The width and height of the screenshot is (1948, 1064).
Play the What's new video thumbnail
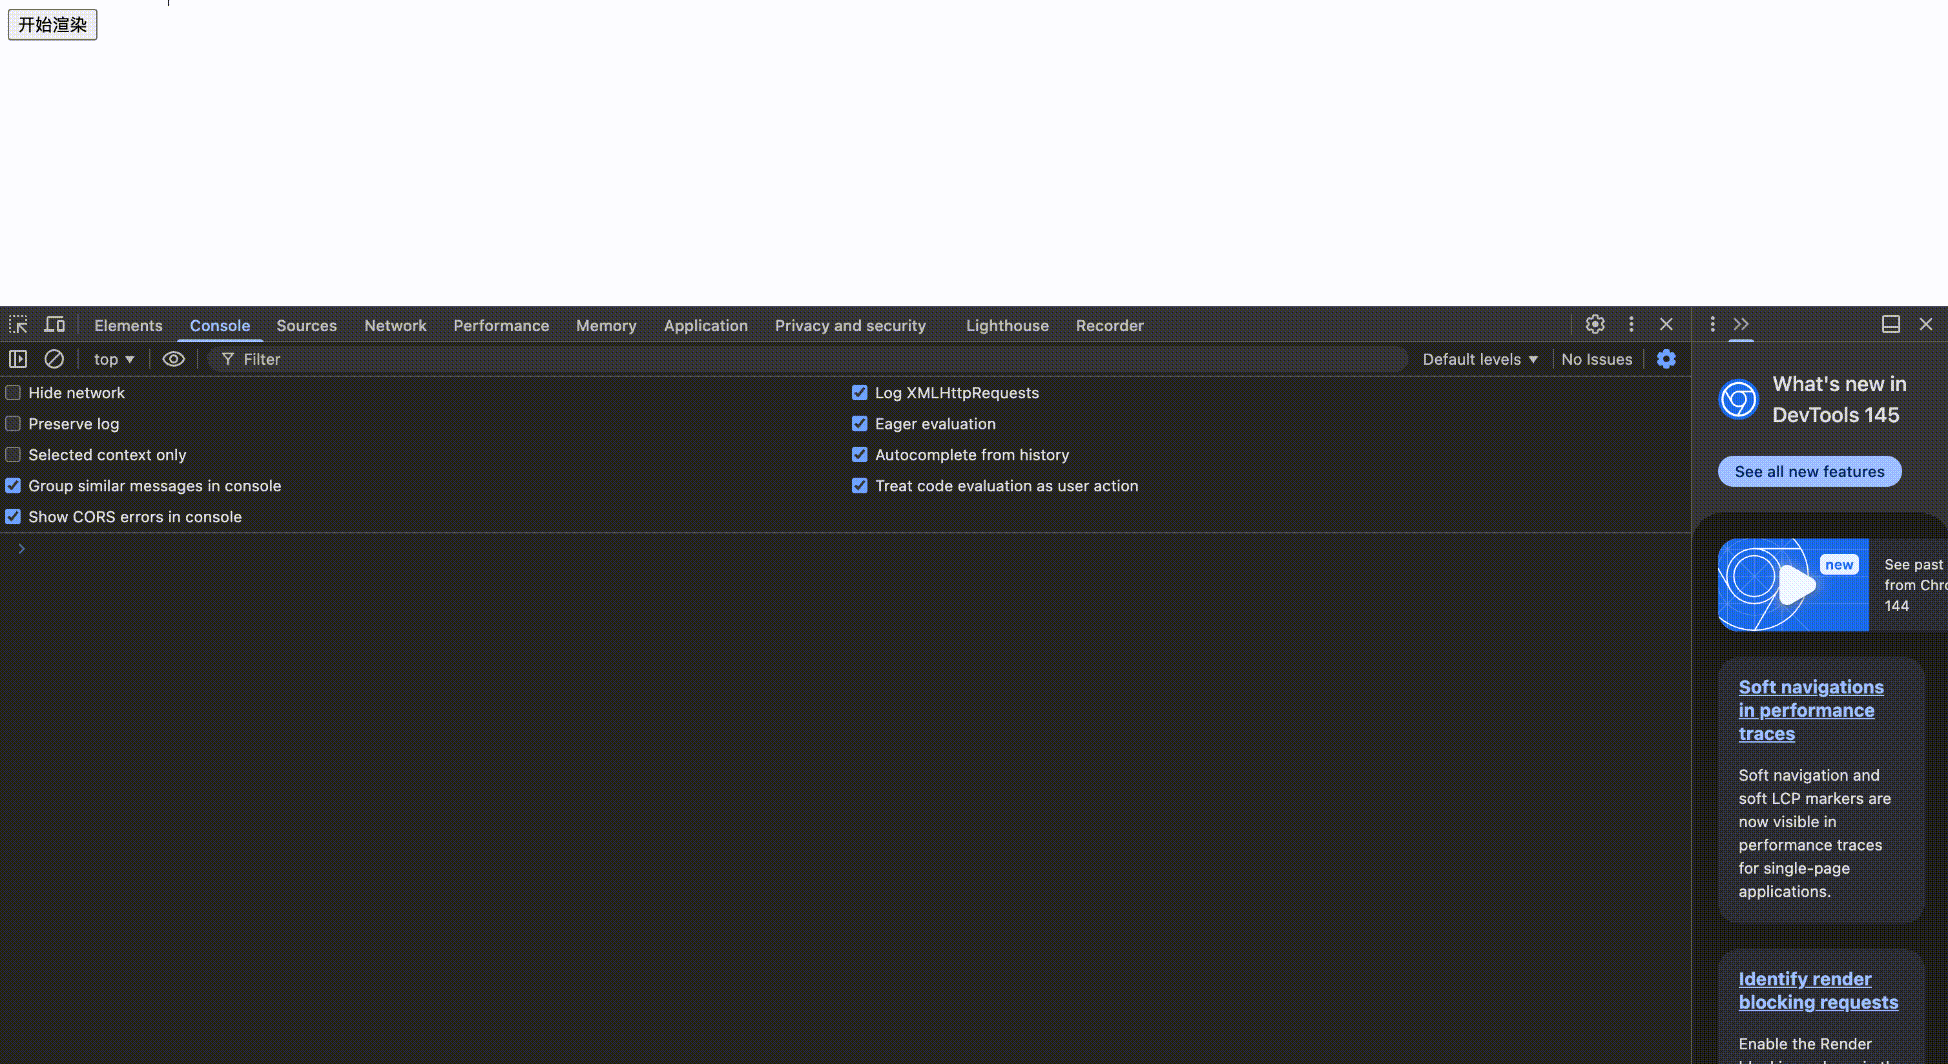coord(1793,585)
